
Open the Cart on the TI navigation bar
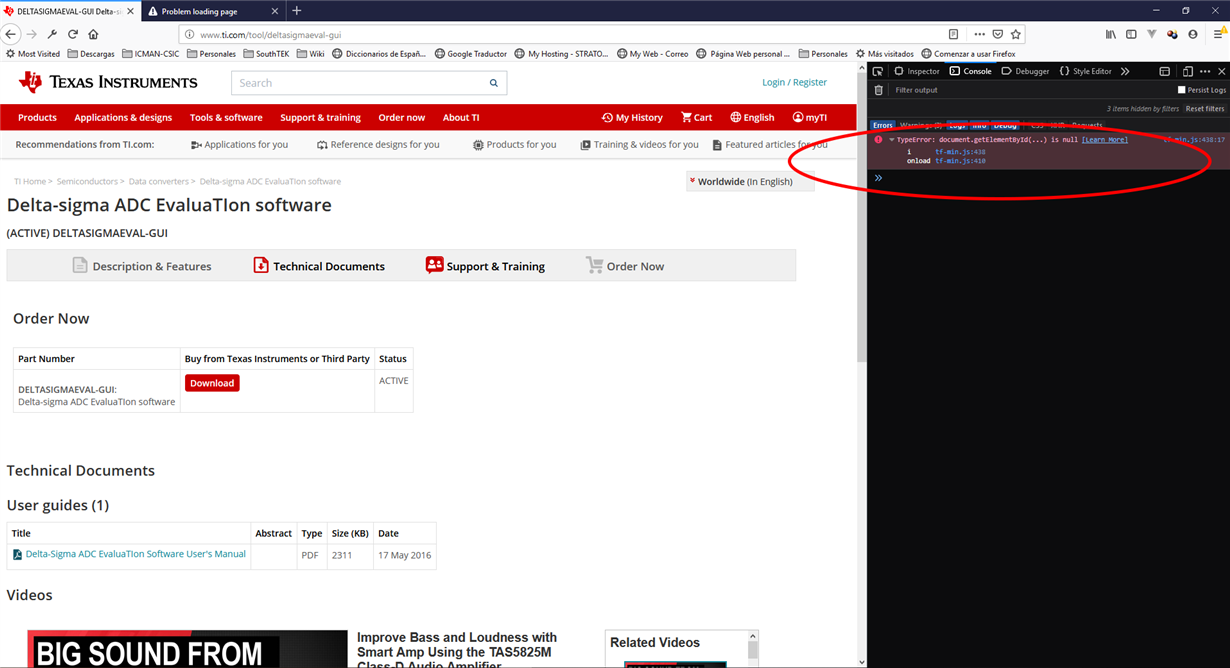[697, 117]
